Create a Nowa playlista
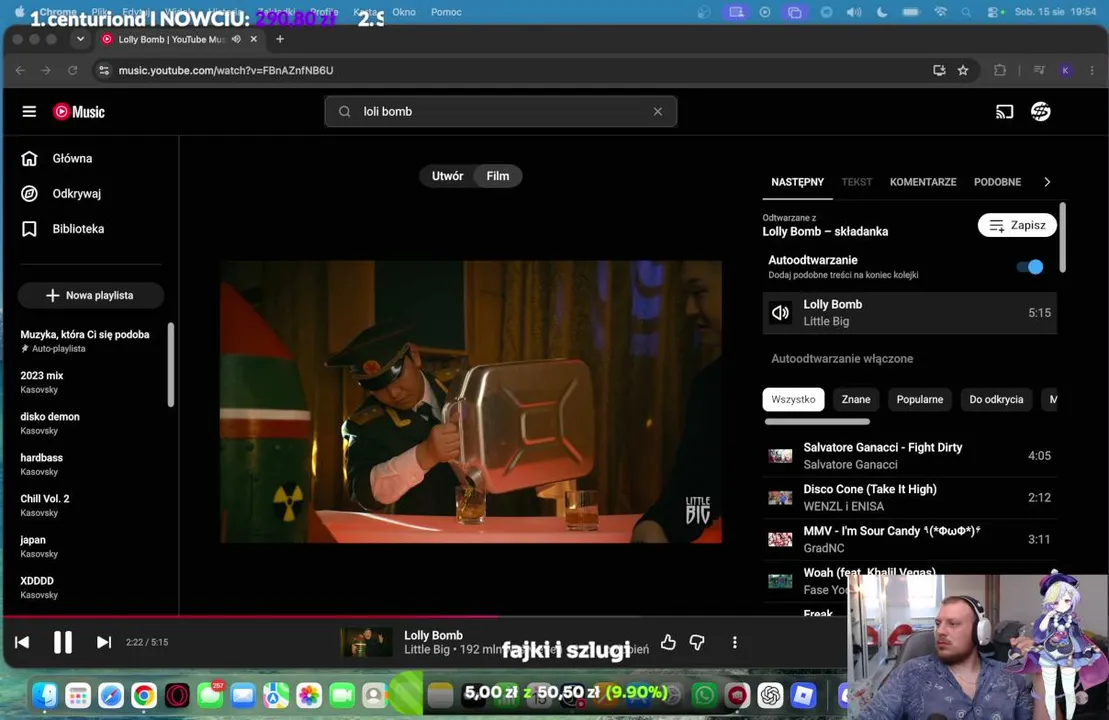The height and width of the screenshot is (720, 1109). click(91, 296)
